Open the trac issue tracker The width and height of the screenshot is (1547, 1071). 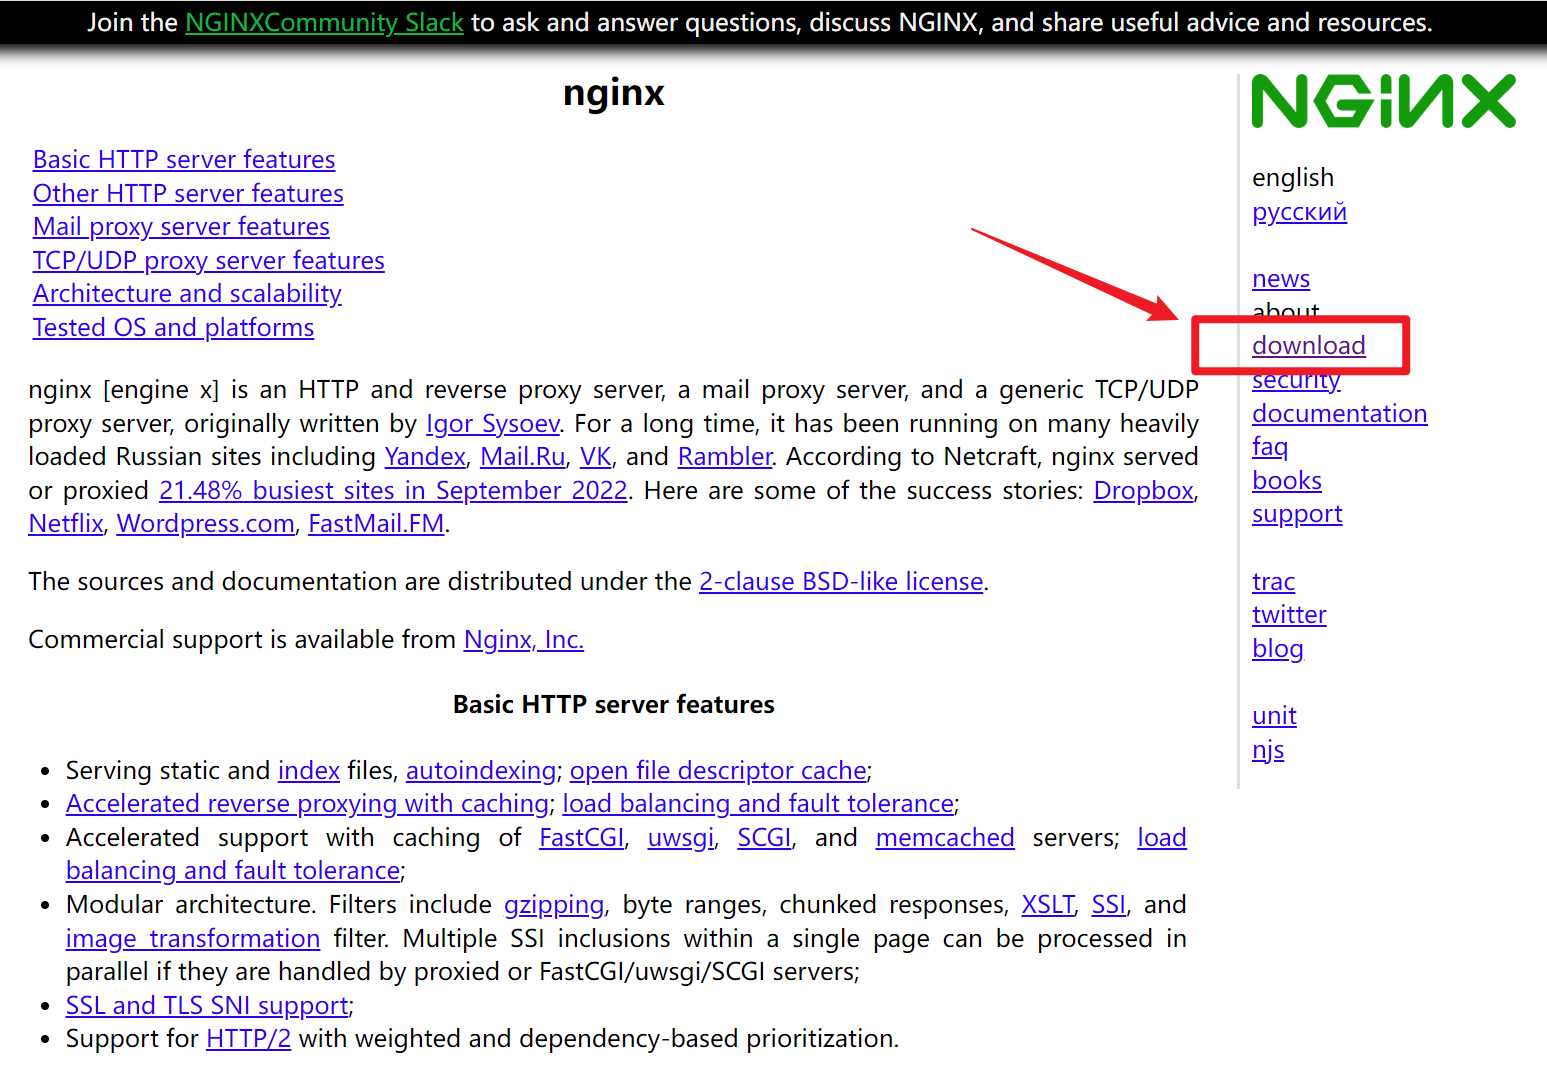click(x=1273, y=581)
